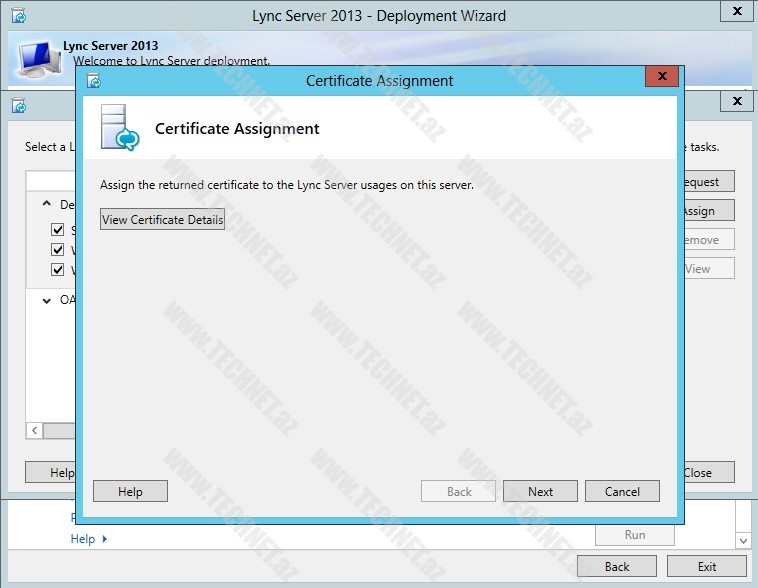Open the Help link in the Deployment Wizard
This screenshot has height=588, width=758.
point(82,539)
